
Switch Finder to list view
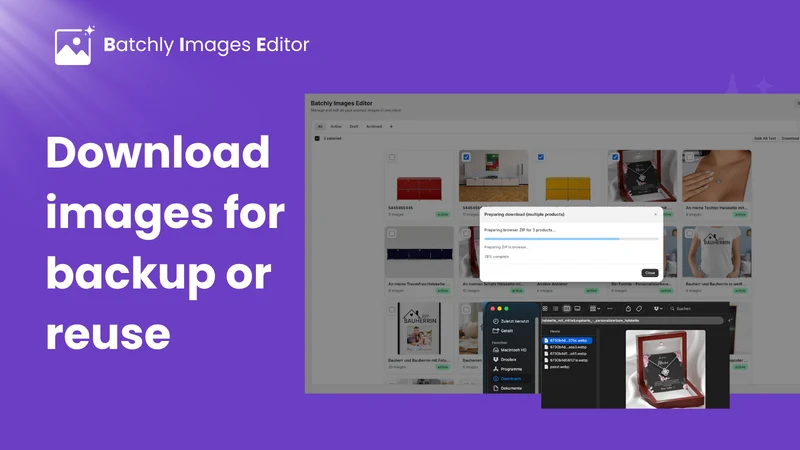coord(556,309)
